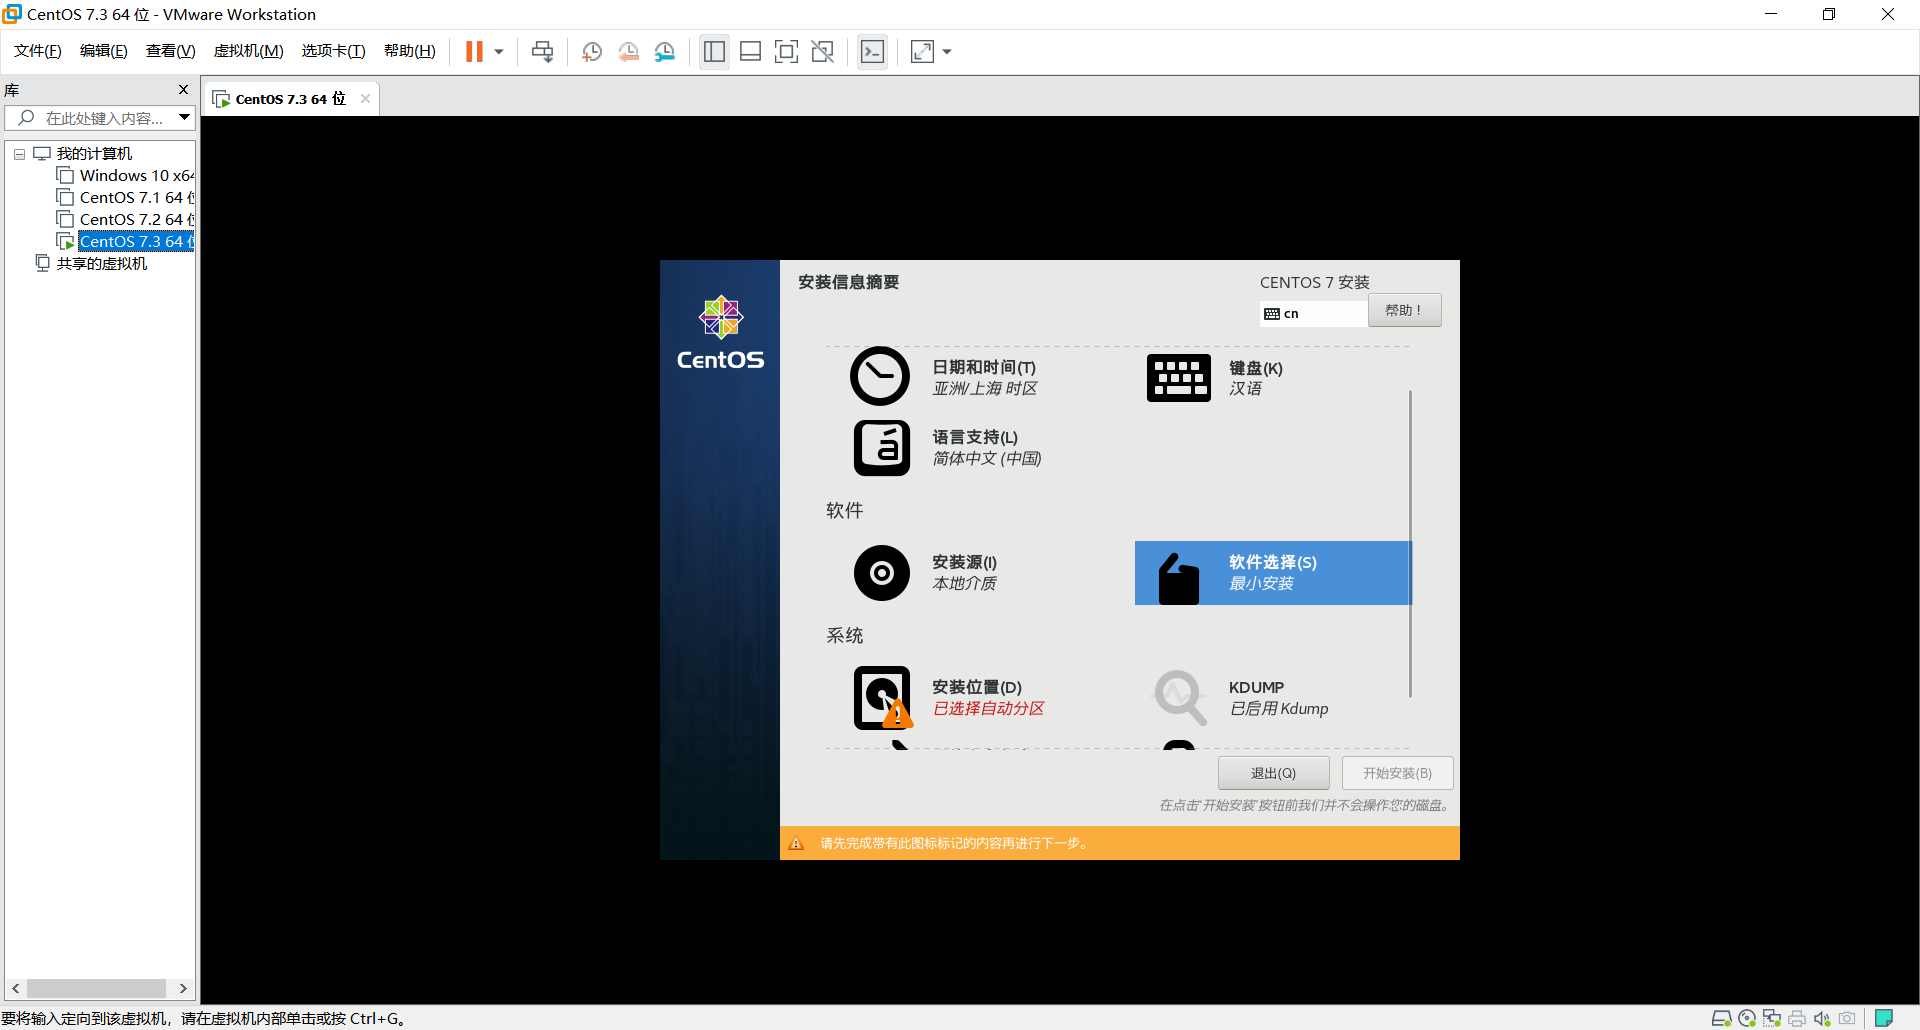Click the cn keyboard layout indicator
1920x1030 pixels.
(1313, 313)
